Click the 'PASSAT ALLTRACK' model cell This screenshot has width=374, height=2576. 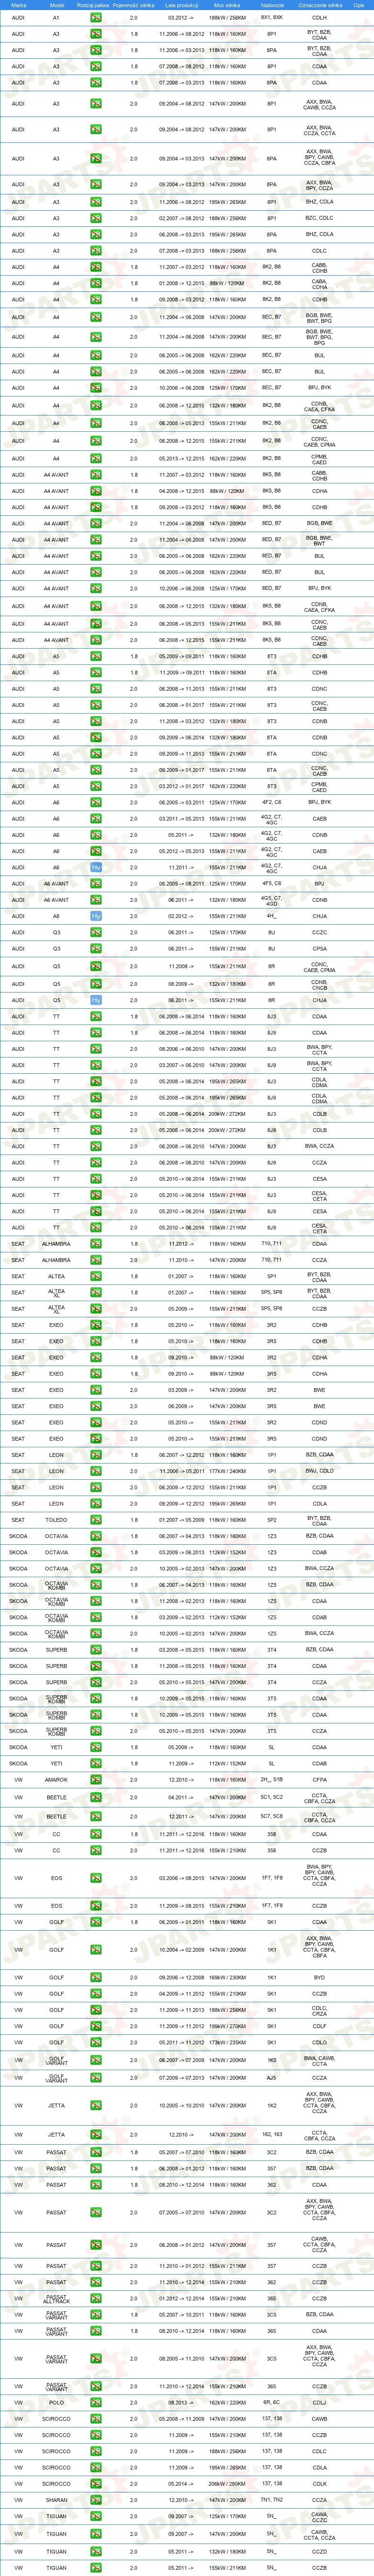[56, 2299]
